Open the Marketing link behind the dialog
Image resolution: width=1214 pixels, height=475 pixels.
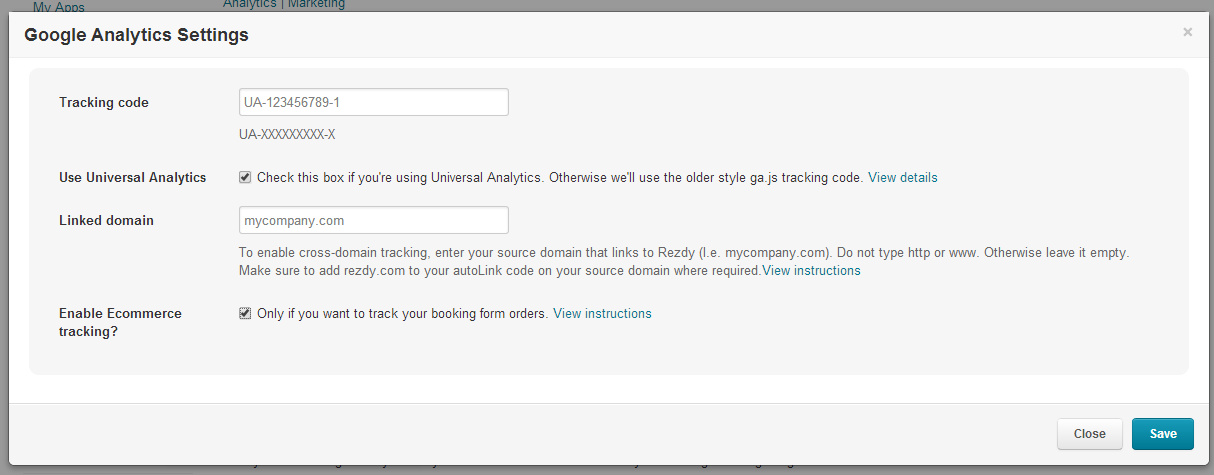click(x=316, y=5)
